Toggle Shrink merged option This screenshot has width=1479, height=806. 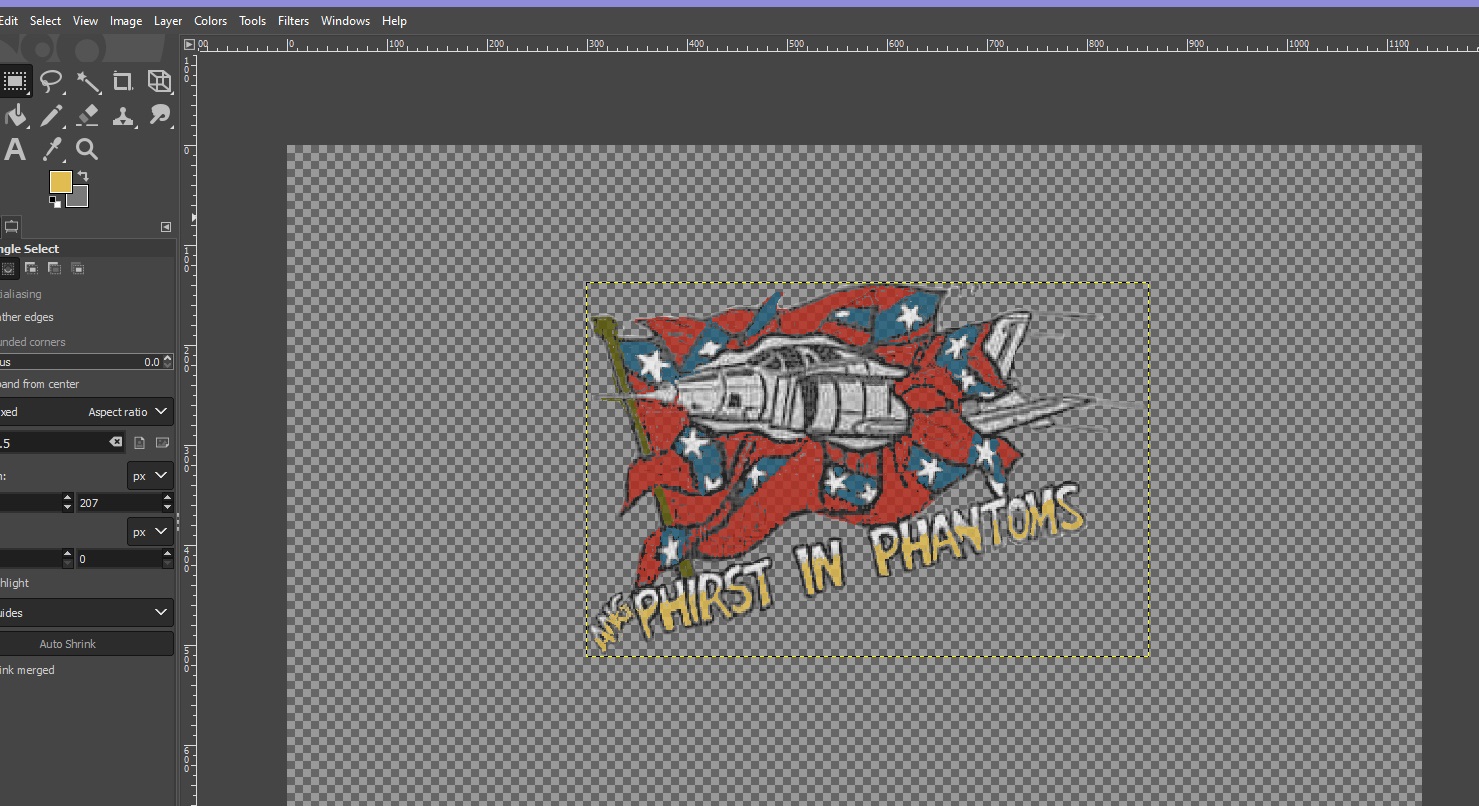28,670
